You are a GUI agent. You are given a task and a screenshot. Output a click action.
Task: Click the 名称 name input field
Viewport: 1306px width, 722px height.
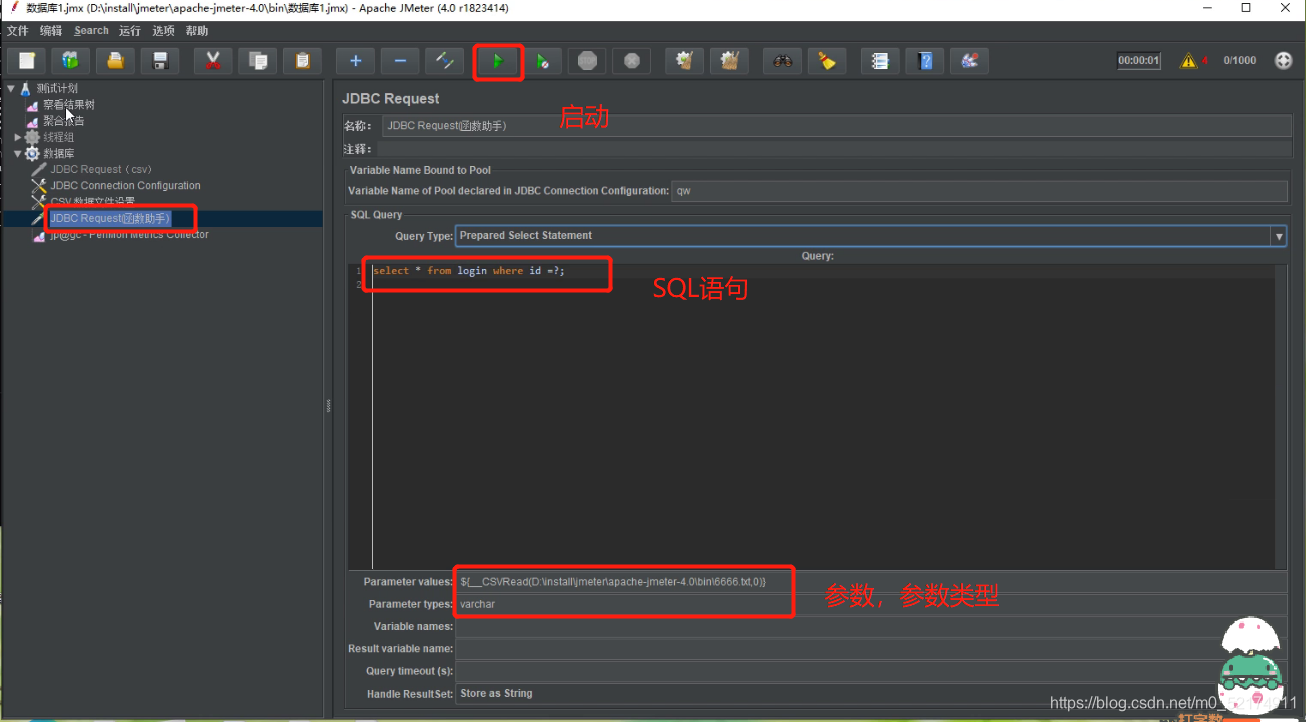pos(836,126)
